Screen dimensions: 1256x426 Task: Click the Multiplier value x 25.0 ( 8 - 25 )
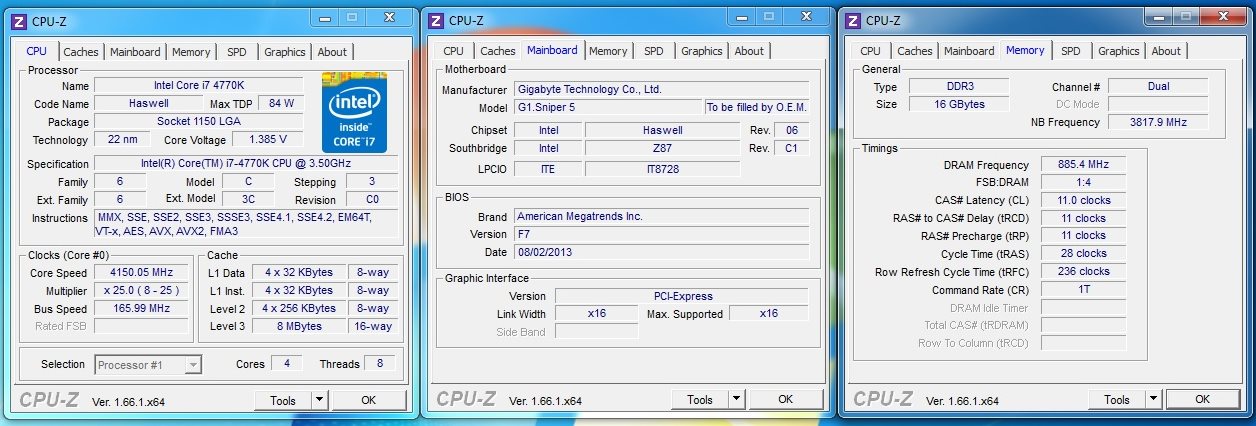click(143, 291)
